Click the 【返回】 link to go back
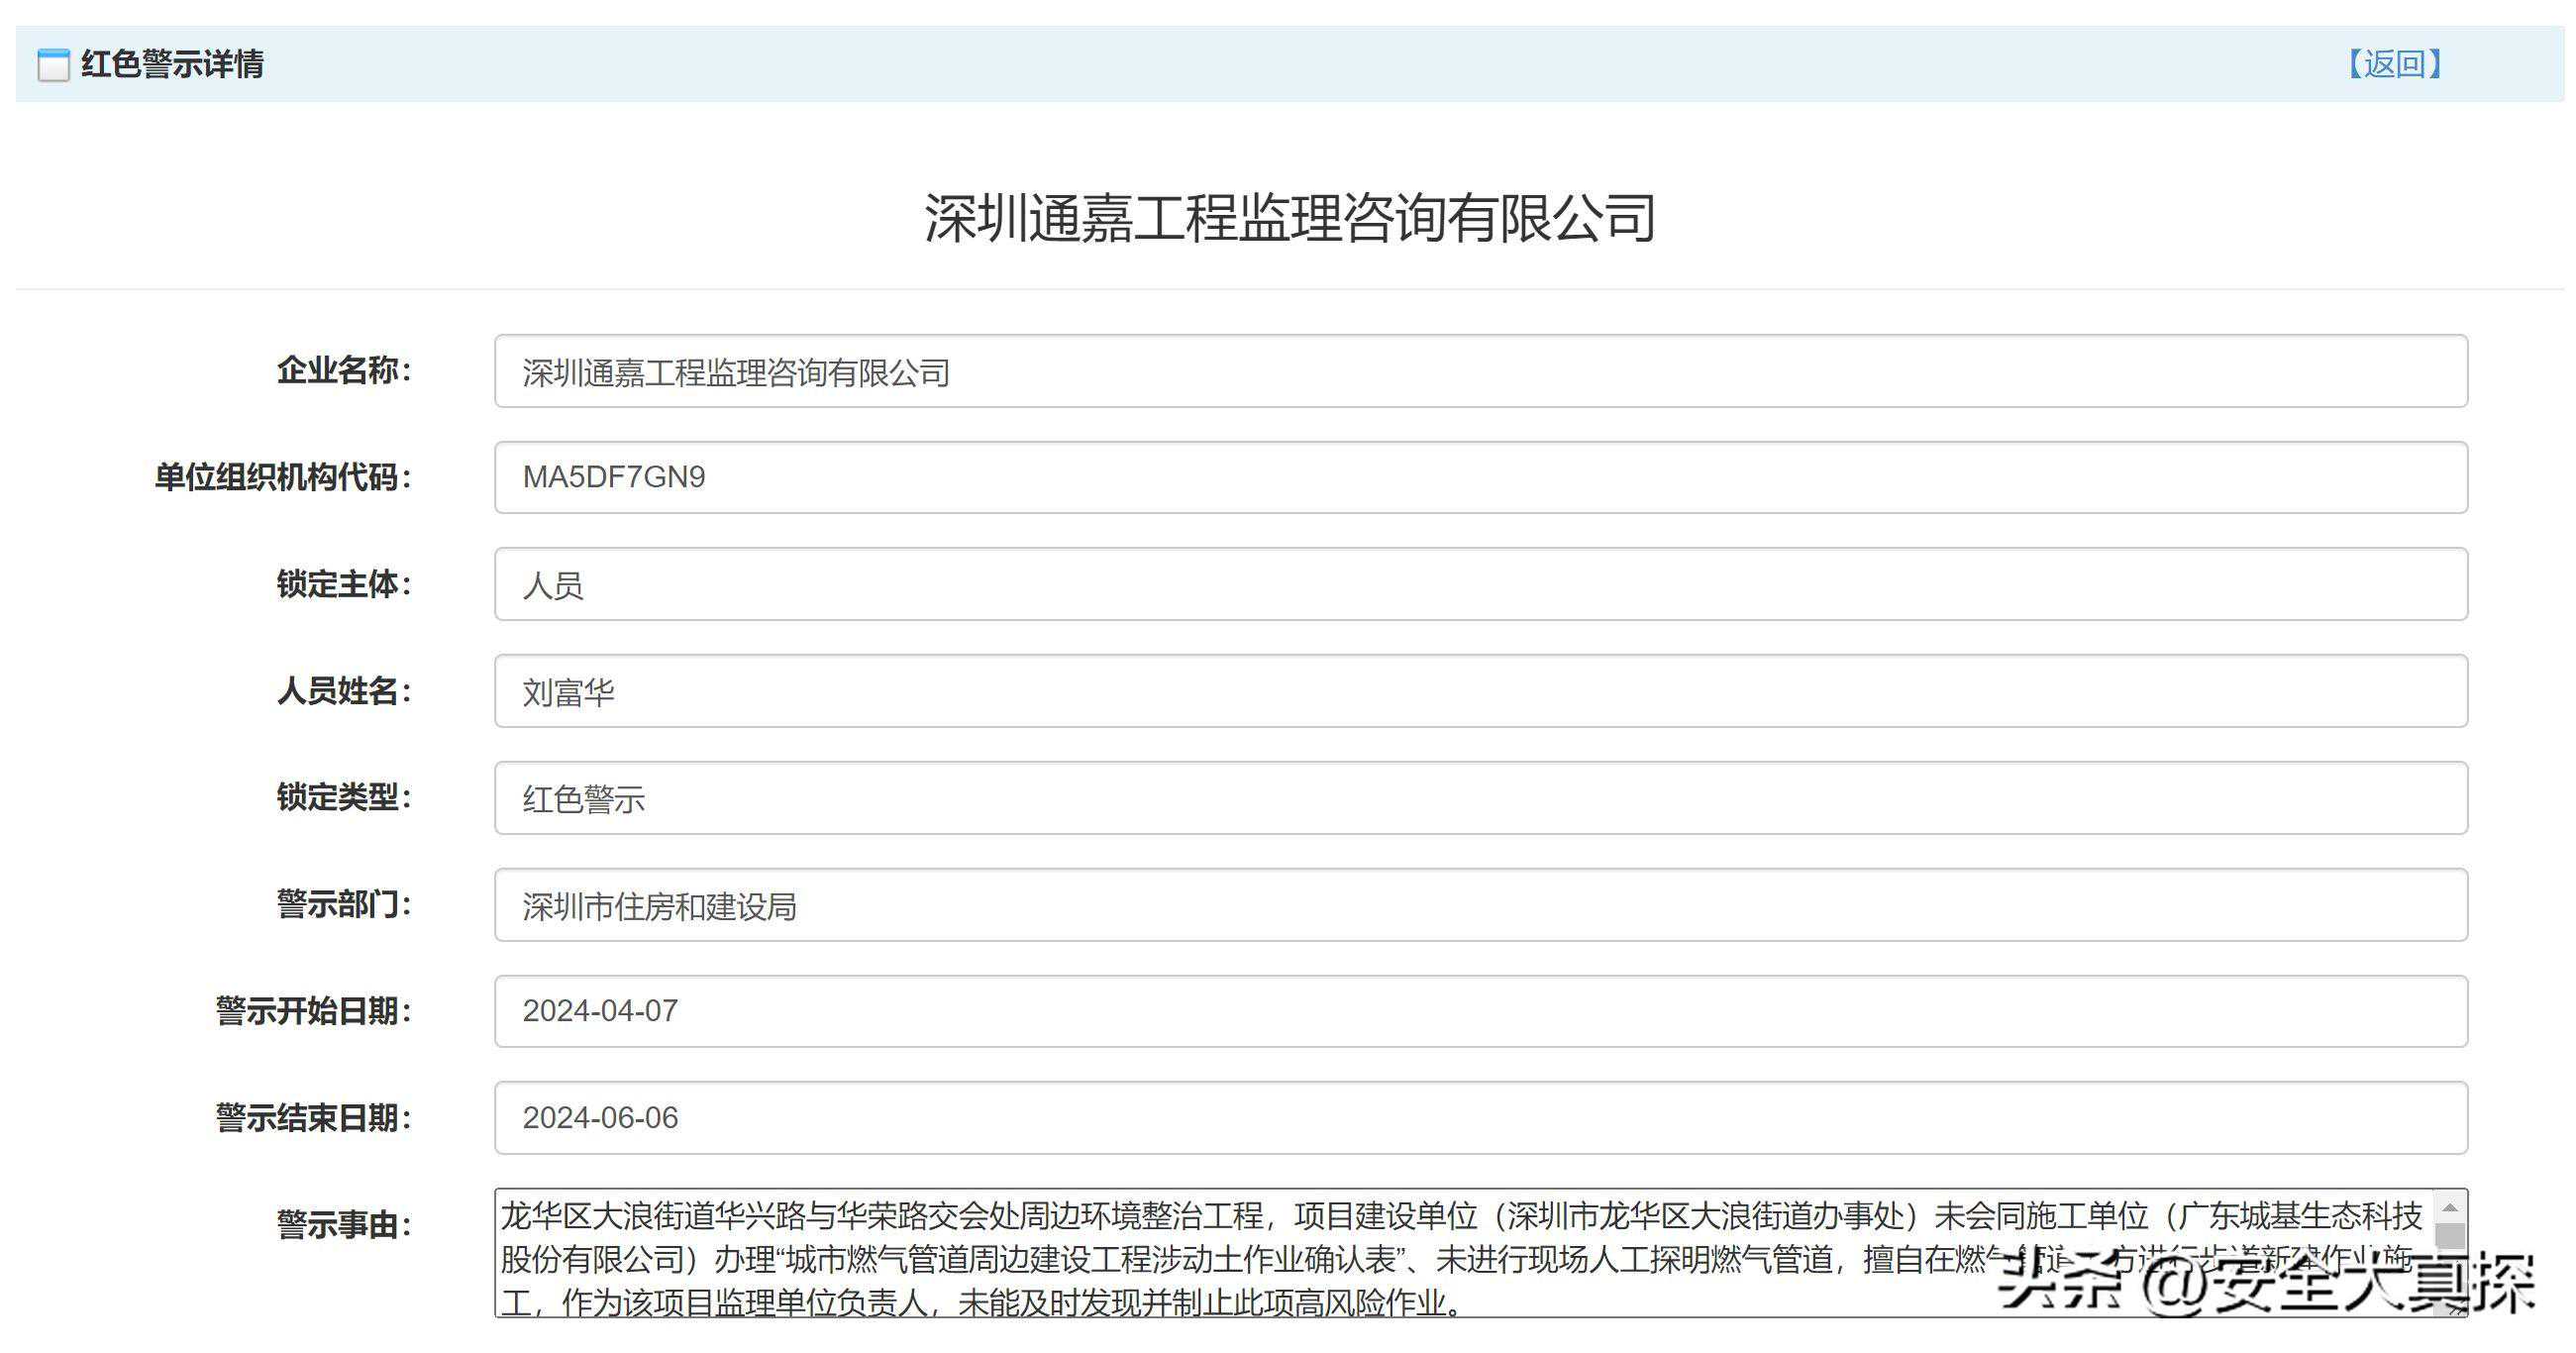 point(2394,64)
